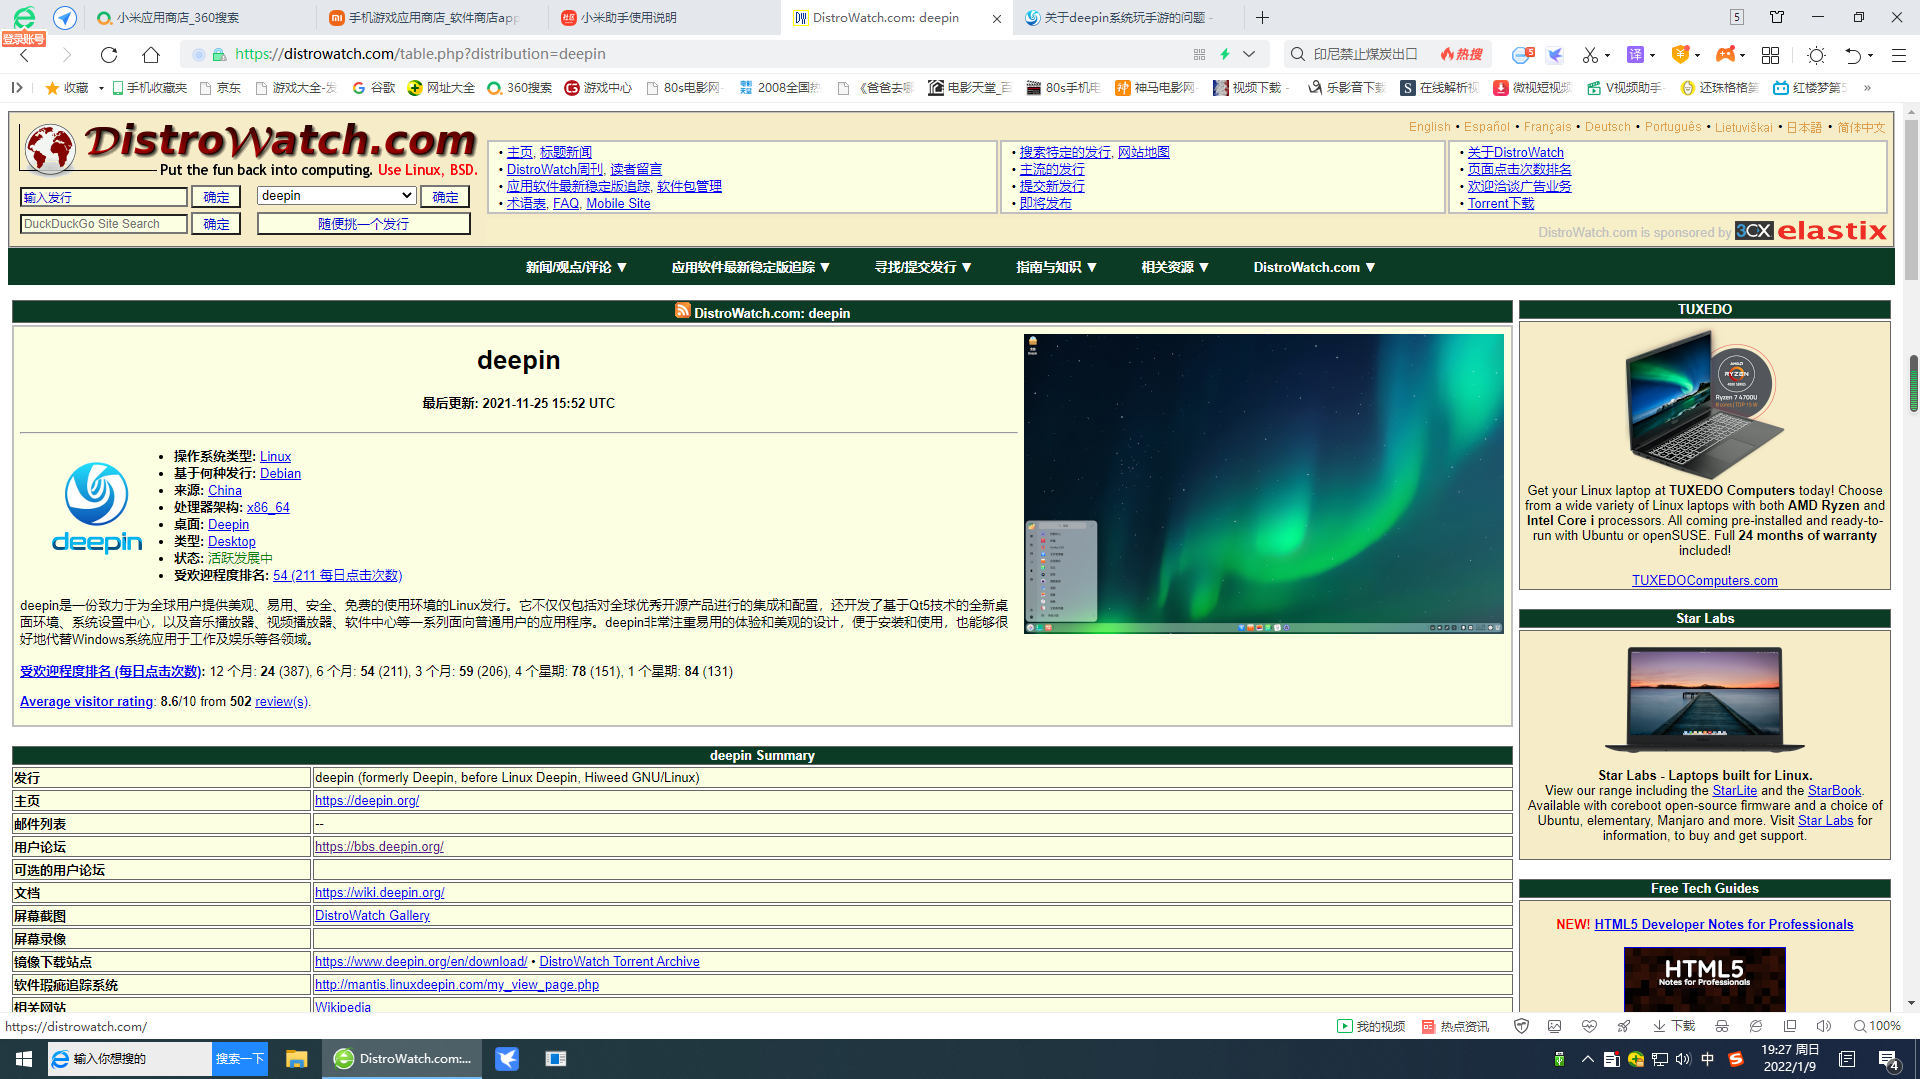Restore closed tab with undo arrow
Image resolution: width=1920 pixels, height=1079 pixels.
click(x=1853, y=54)
